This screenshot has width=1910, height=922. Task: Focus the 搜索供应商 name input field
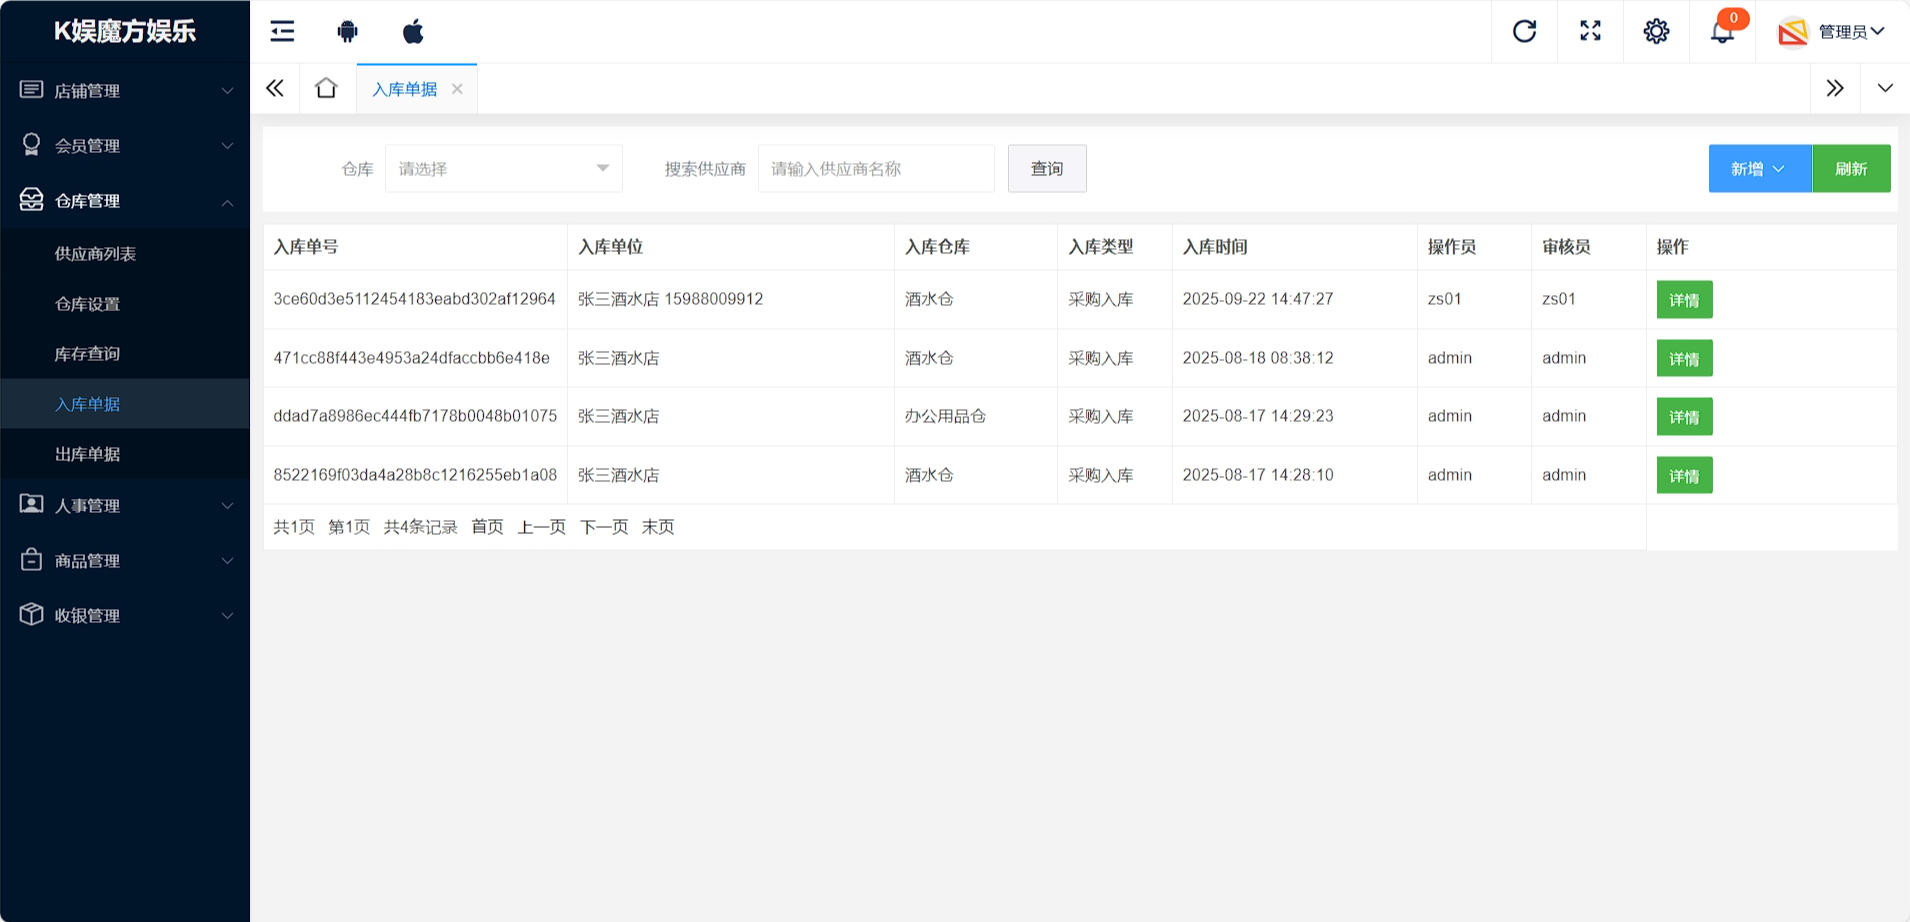click(x=875, y=169)
